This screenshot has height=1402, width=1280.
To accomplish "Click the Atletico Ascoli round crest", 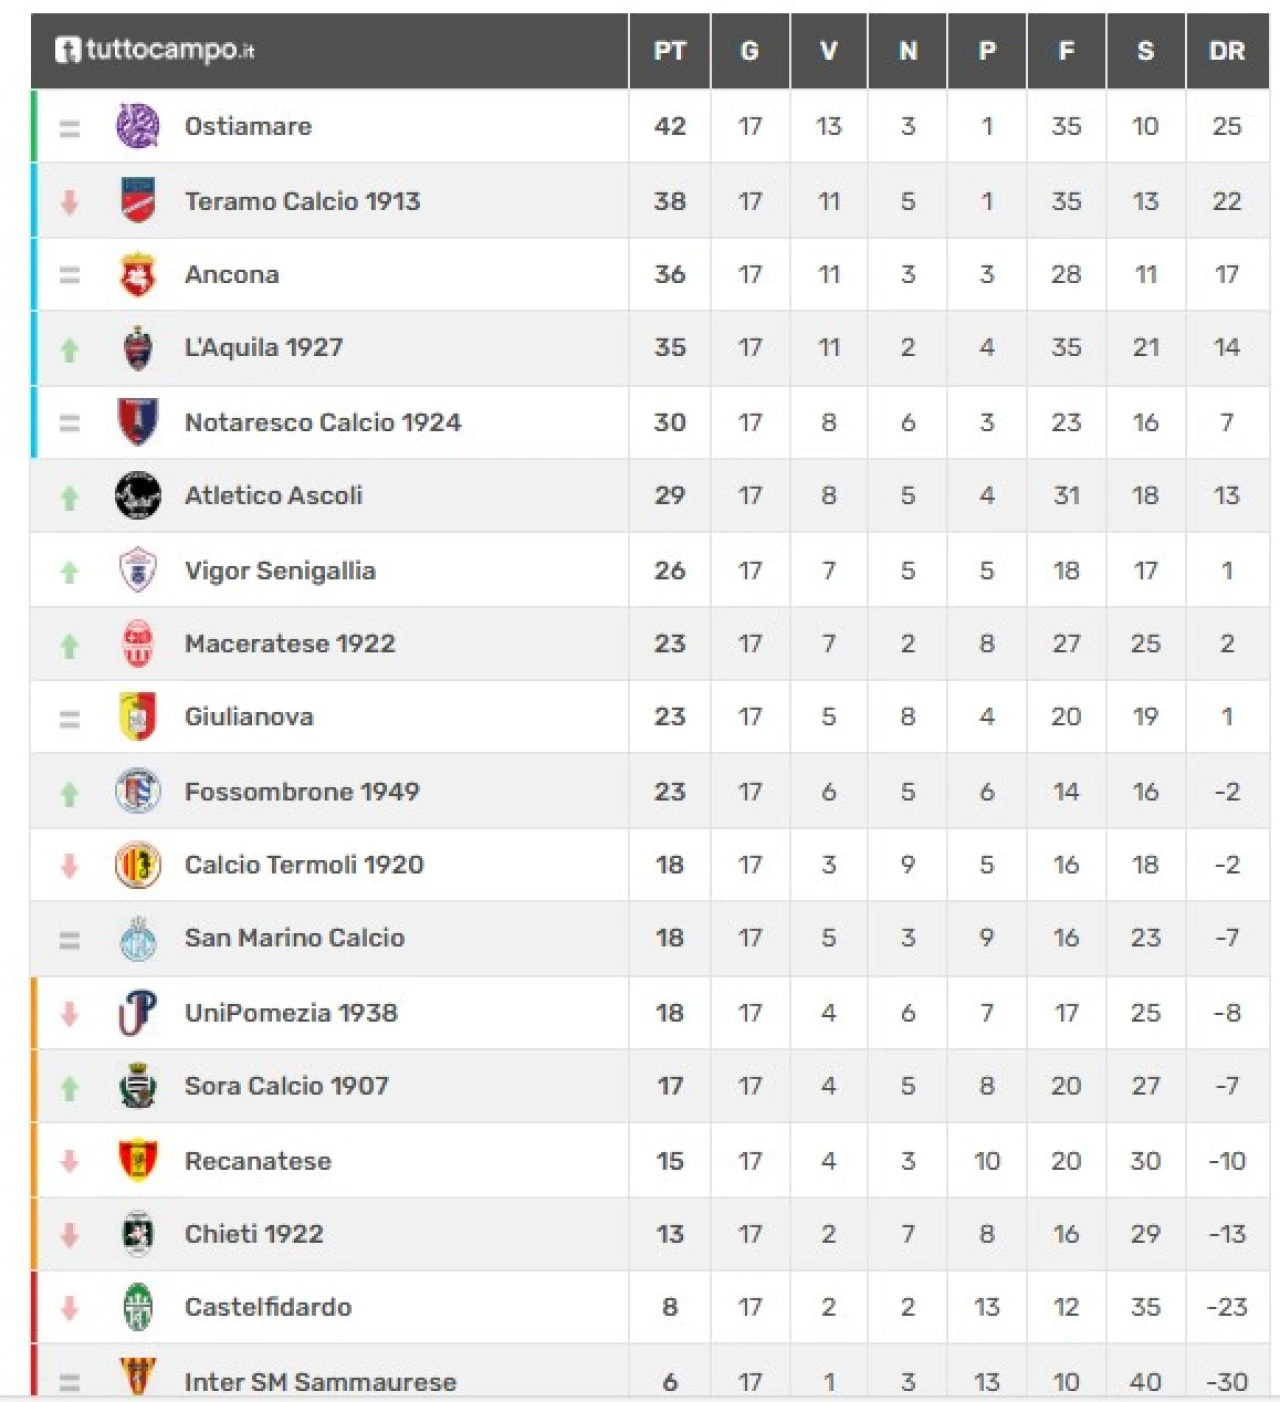I will click(x=138, y=496).
